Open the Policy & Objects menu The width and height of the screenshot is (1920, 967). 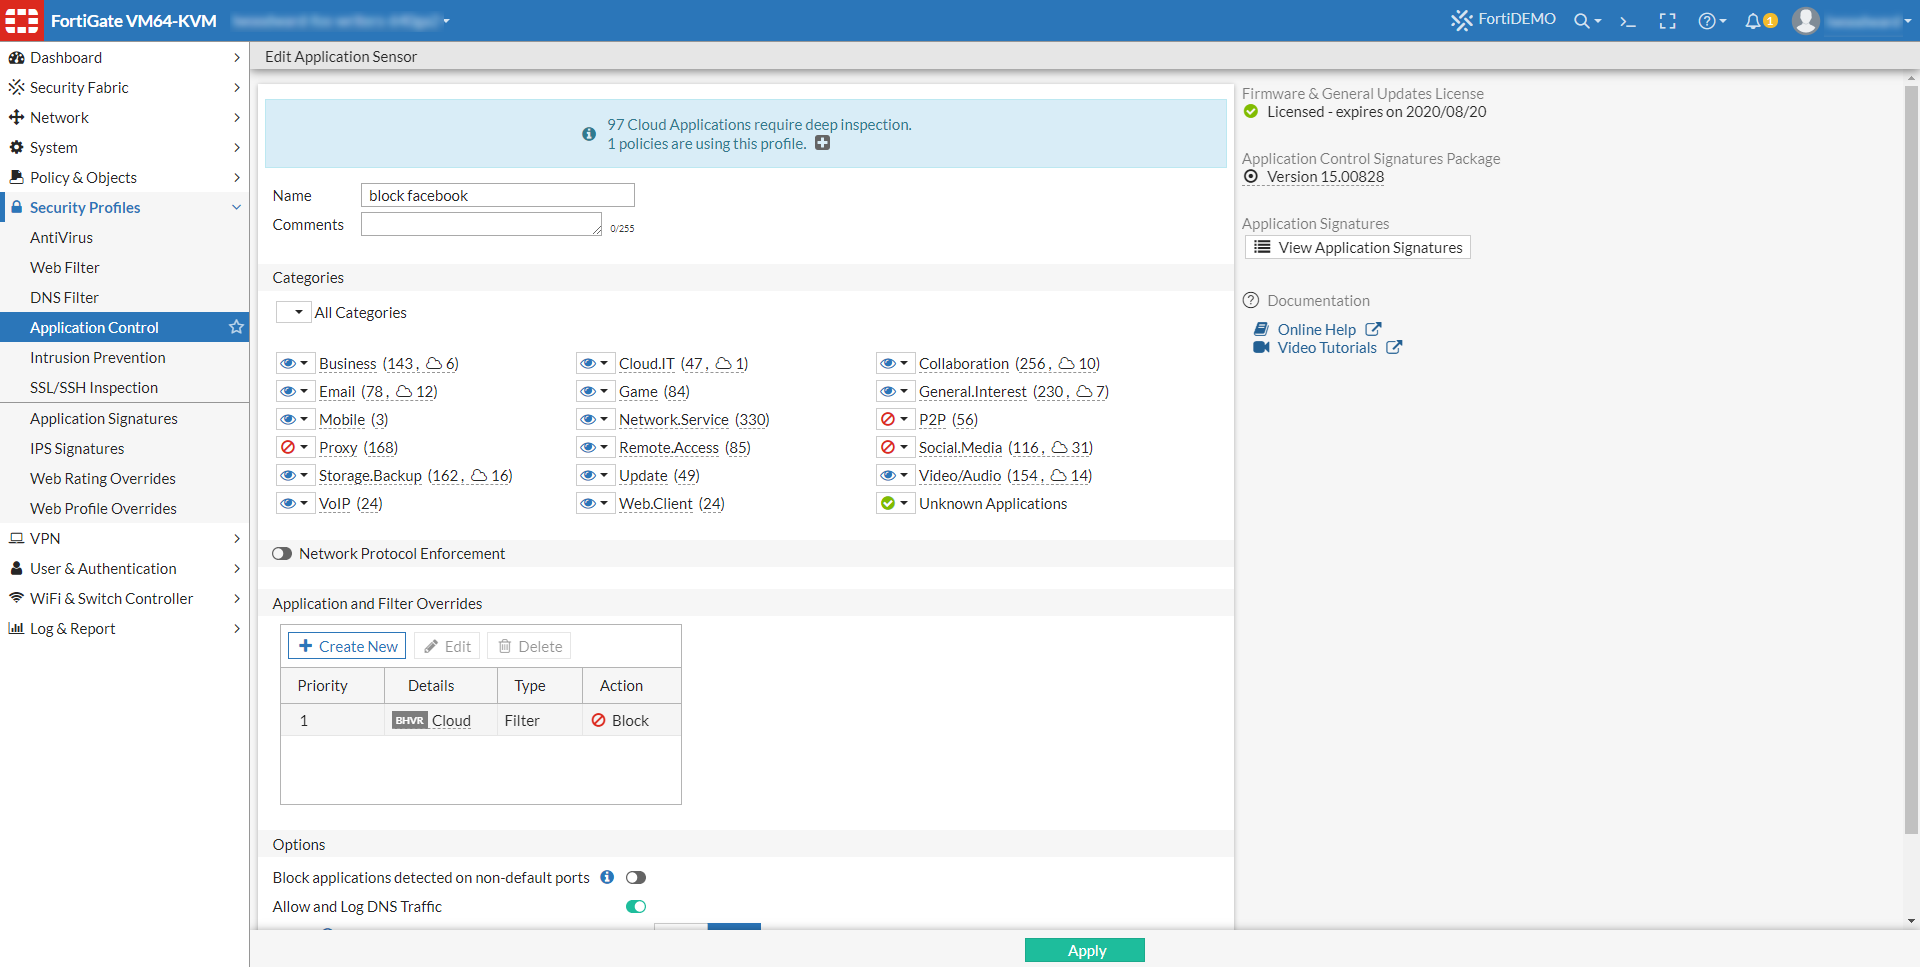click(124, 177)
